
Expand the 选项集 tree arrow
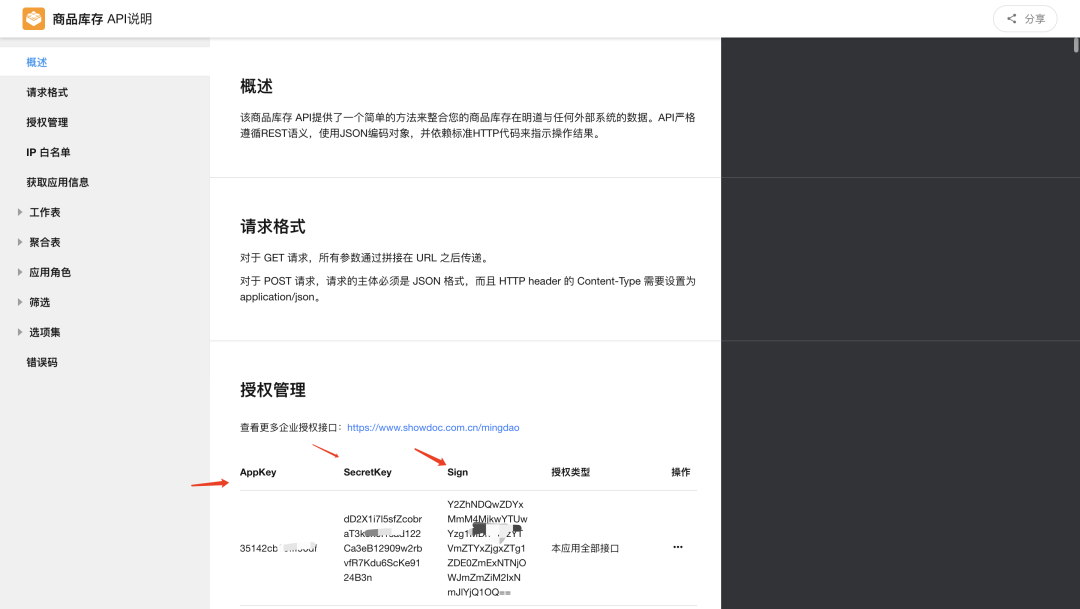click(x=20, y=332)
